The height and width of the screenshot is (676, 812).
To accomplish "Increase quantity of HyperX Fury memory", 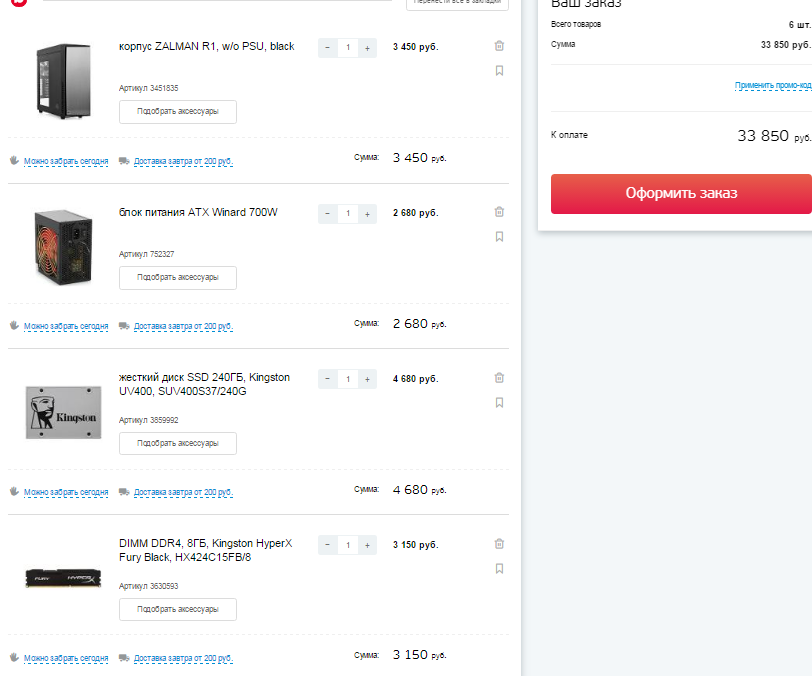I will (x=367, y=545).
